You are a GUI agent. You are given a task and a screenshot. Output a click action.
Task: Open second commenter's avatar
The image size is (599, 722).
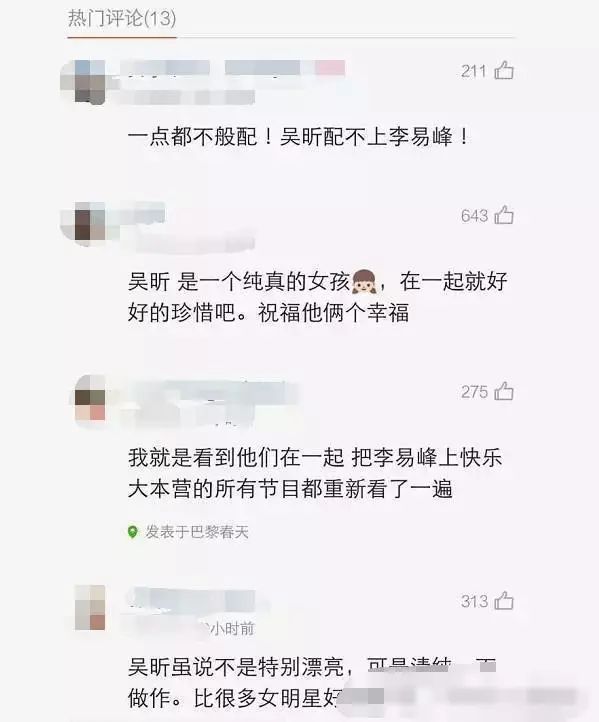pyautogui.click(x=83, y=224)
